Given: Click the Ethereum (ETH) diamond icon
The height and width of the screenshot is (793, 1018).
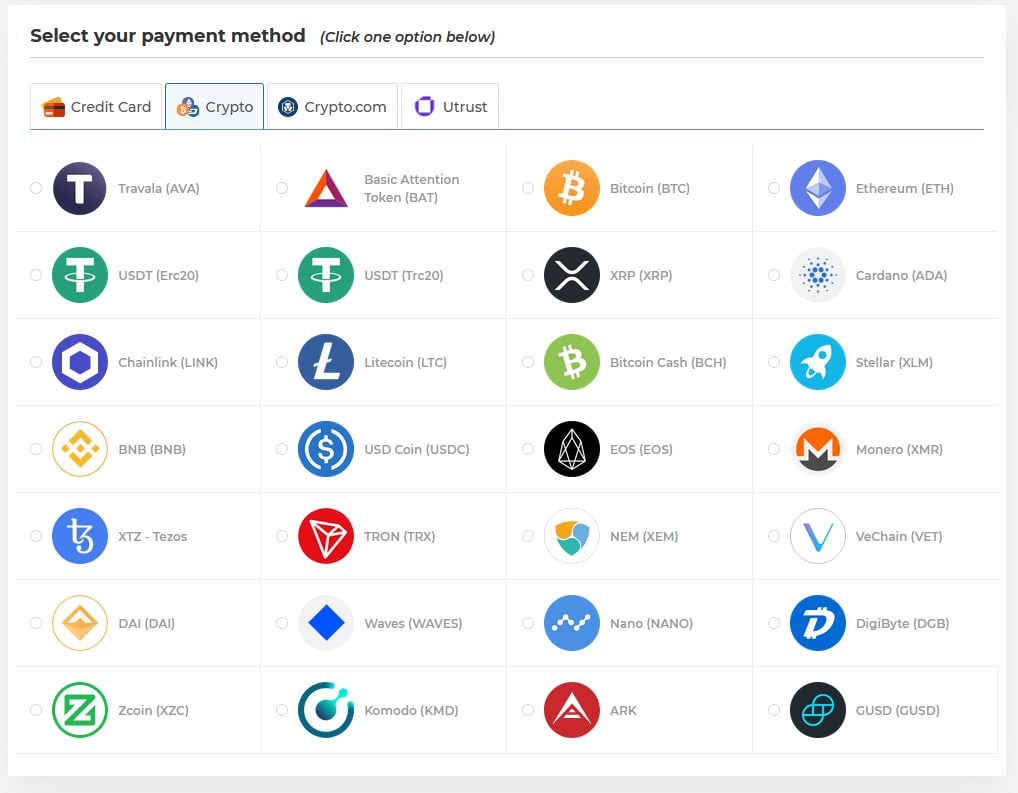Looking at the screenshot, I should 818,188.
